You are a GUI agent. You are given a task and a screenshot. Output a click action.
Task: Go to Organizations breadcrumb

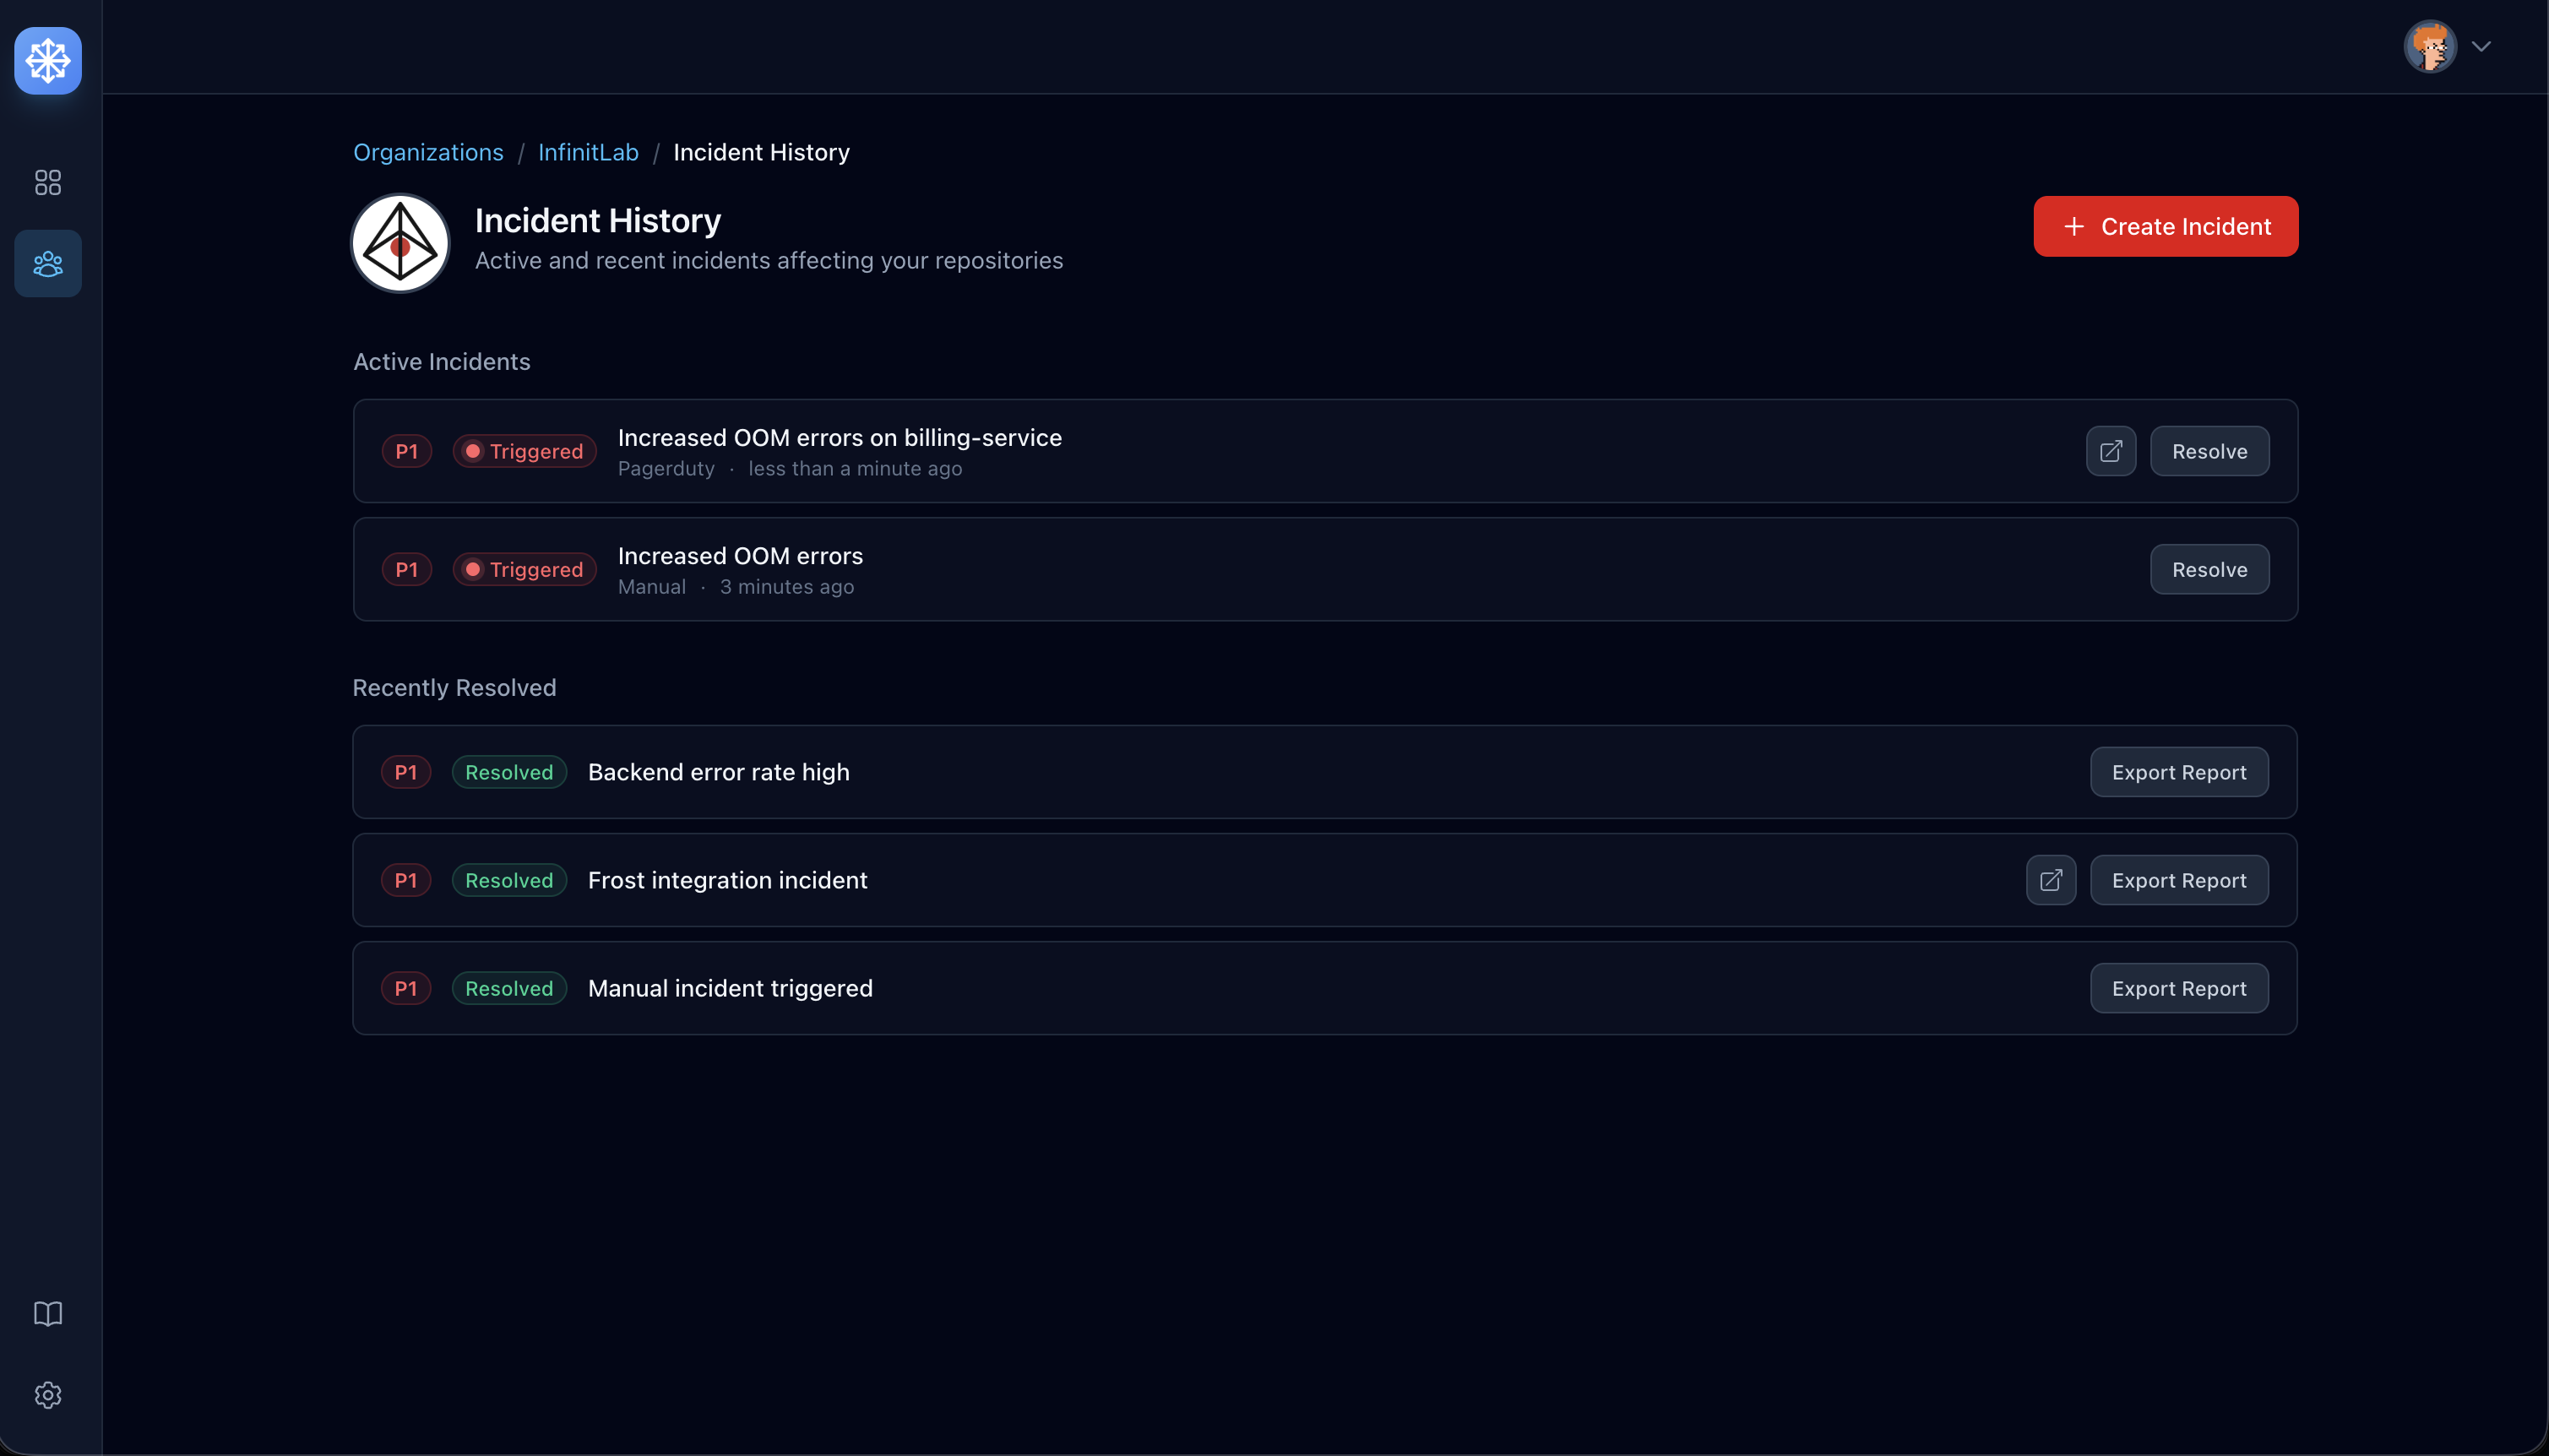tap(428, 152)
